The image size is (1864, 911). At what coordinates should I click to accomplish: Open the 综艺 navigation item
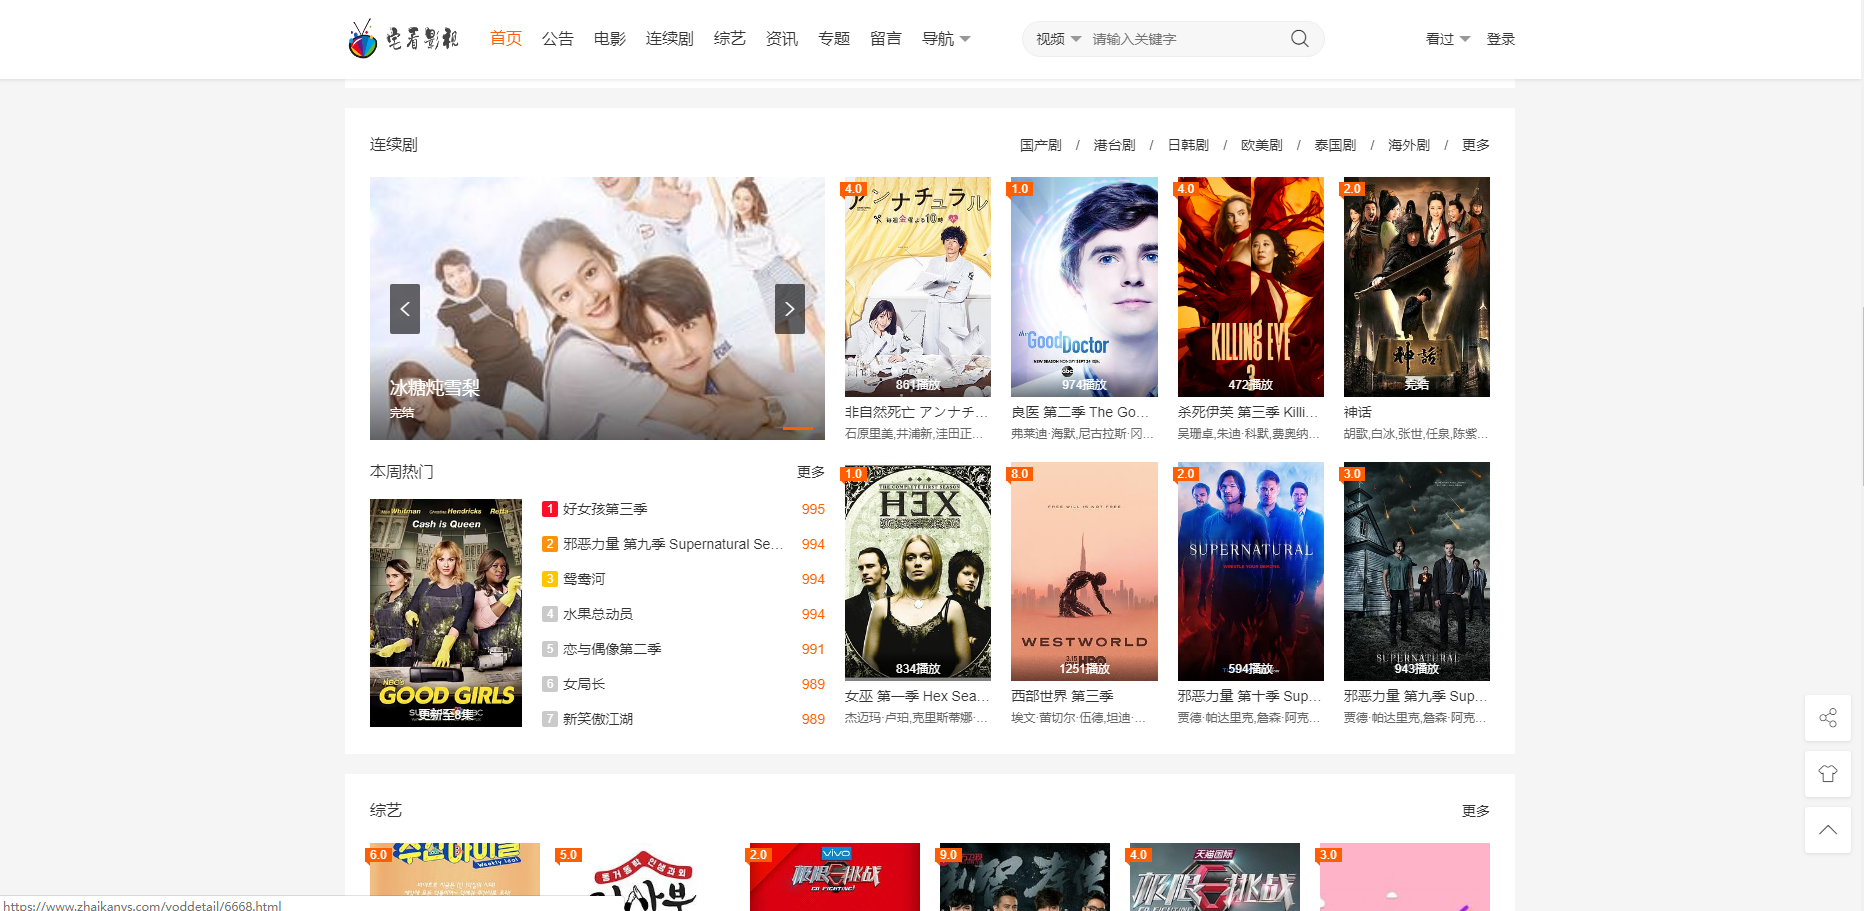730,39
